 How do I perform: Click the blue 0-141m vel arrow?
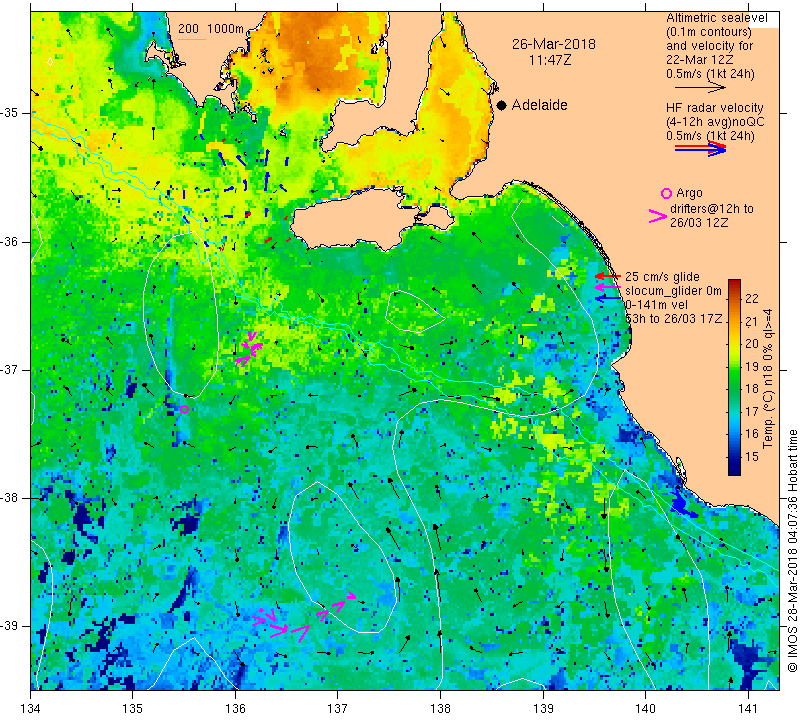(608, 299)
